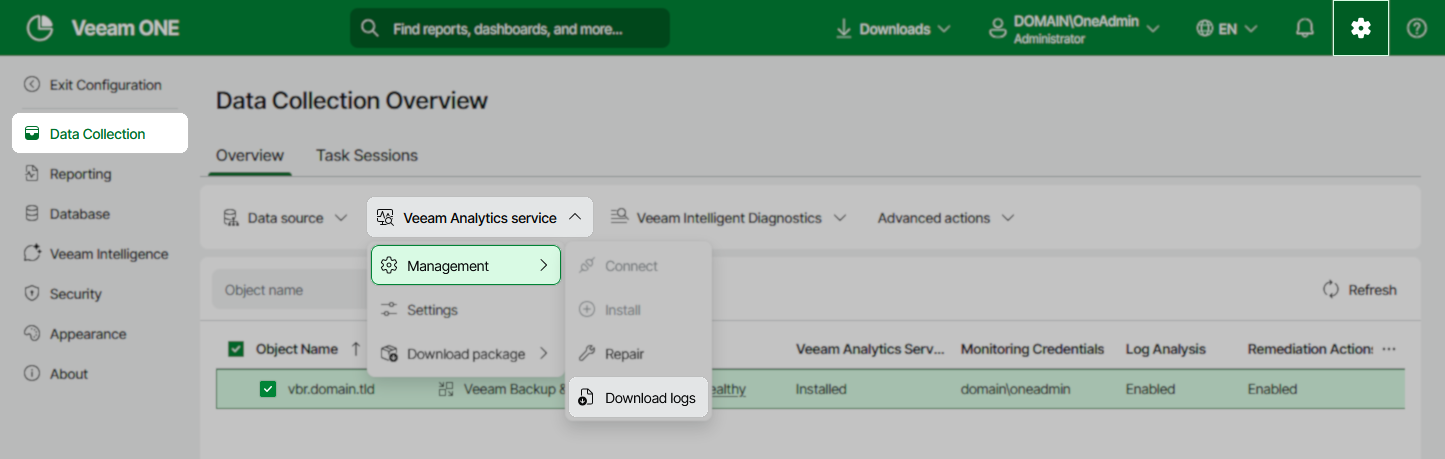1445x459 pixels.
Task: Click the Downloads arrow icon
Action: (844, 29)
